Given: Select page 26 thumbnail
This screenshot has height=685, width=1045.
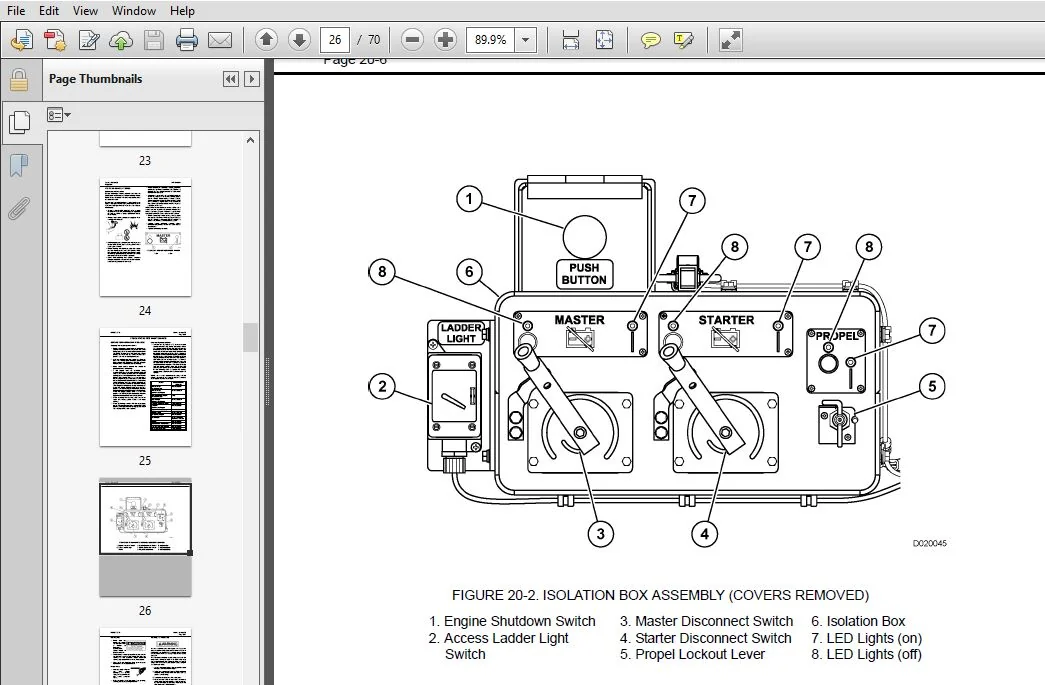Looking at the screenshot, I should click(x=145, y=537).
